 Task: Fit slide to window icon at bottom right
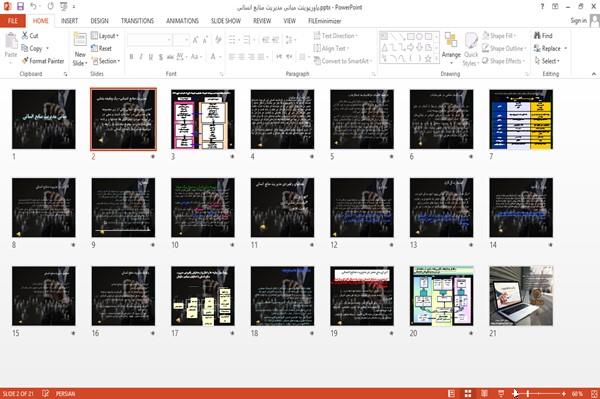[x=594, y=394]
